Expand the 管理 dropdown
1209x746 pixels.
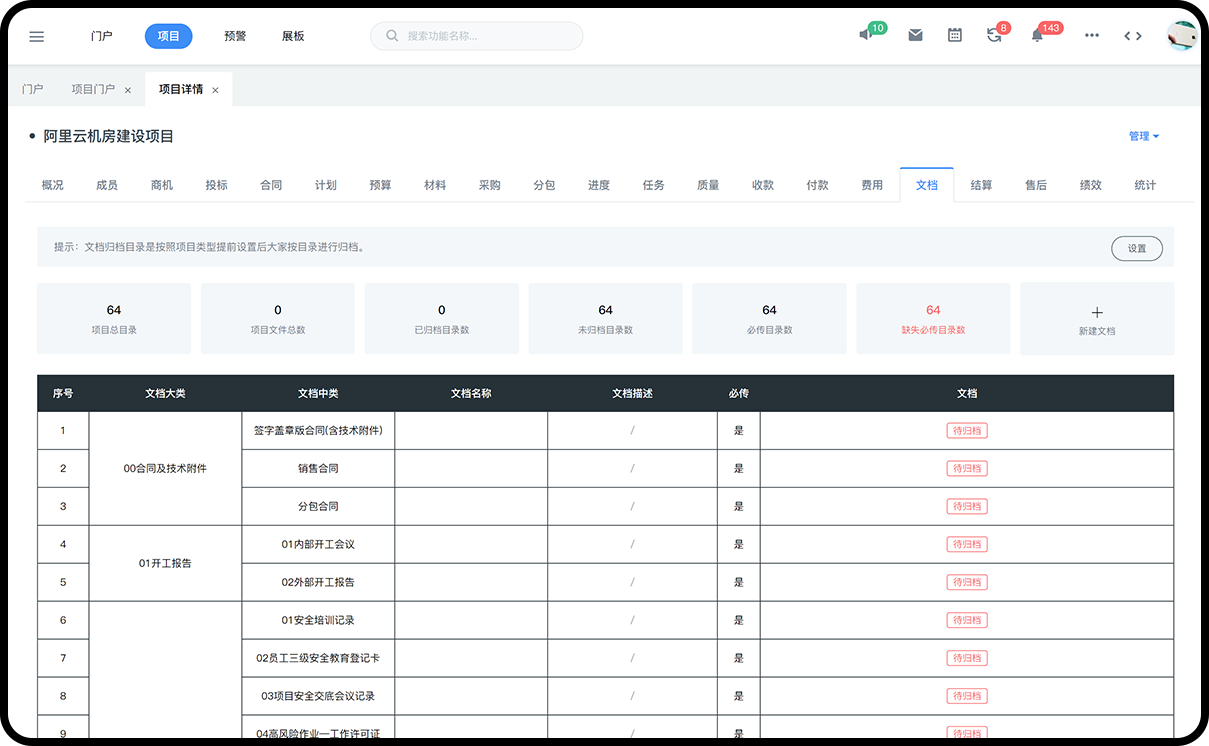pos(1144,136)
